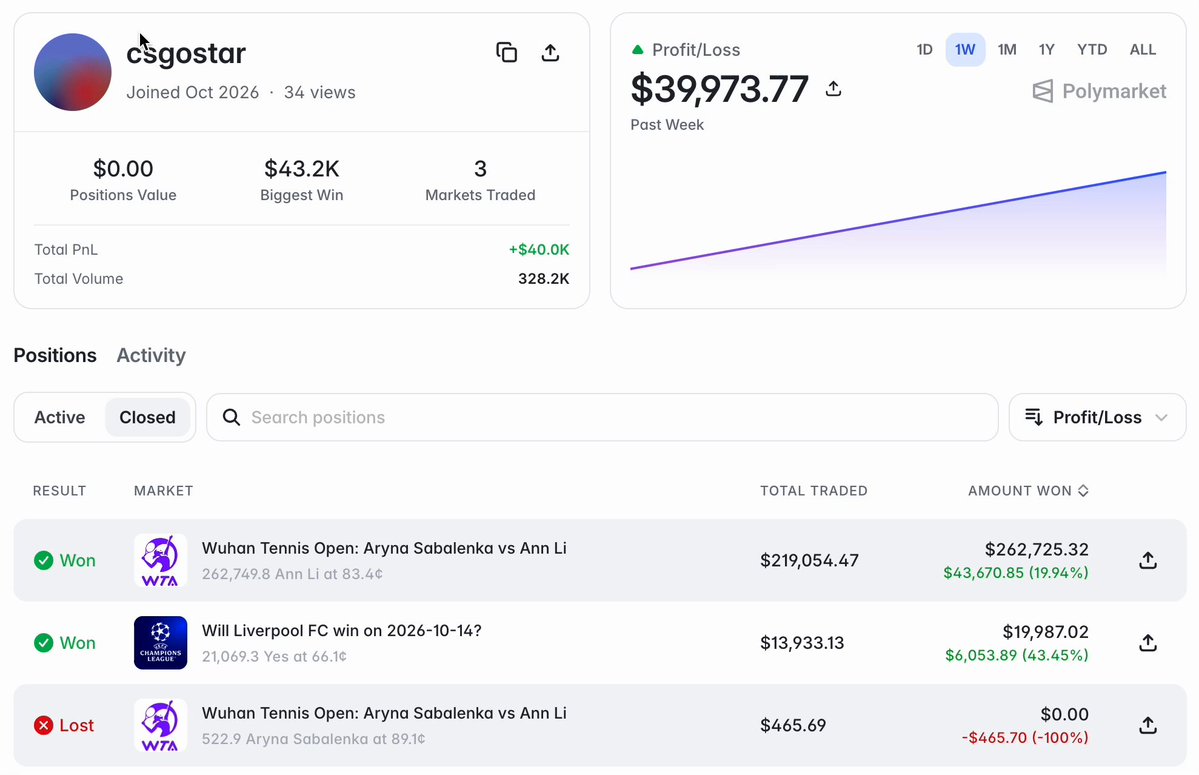Viewport: 1199px width, 775px height.
Task: Show the YTD profit range
Action: coord(1092,50)
